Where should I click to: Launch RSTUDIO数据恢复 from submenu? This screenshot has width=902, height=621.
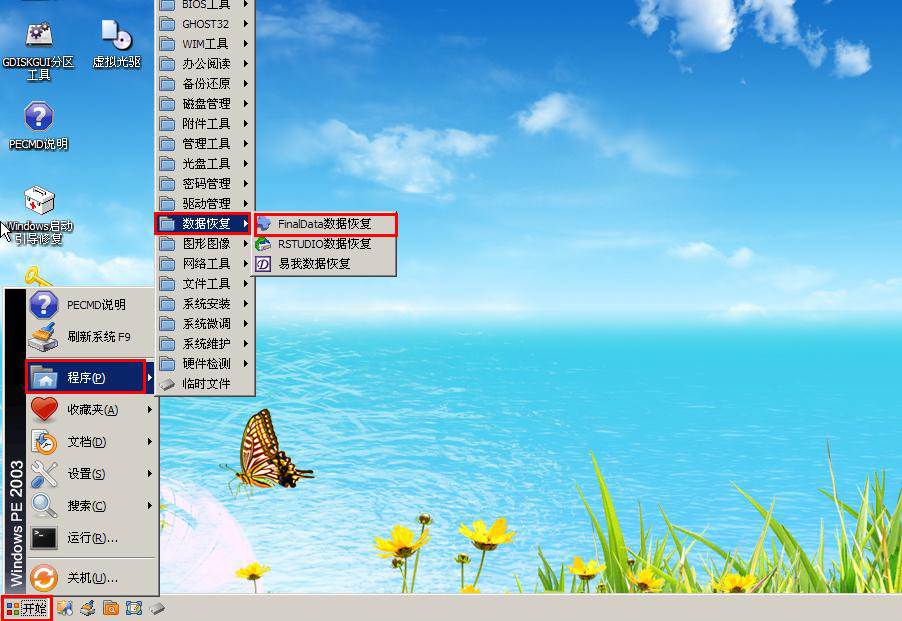click(325, 244)
